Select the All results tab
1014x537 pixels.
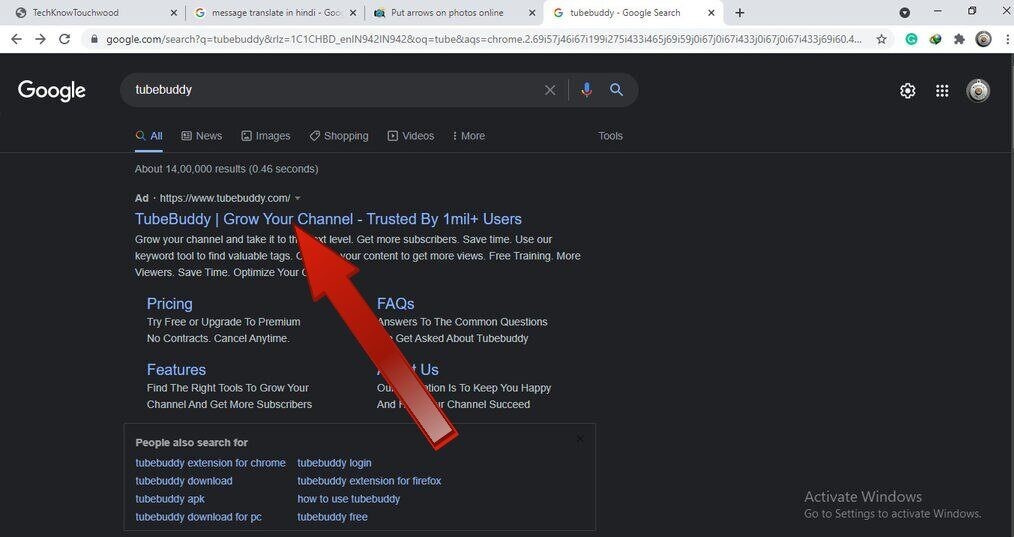pyautogui.click(x=149, y=136)
